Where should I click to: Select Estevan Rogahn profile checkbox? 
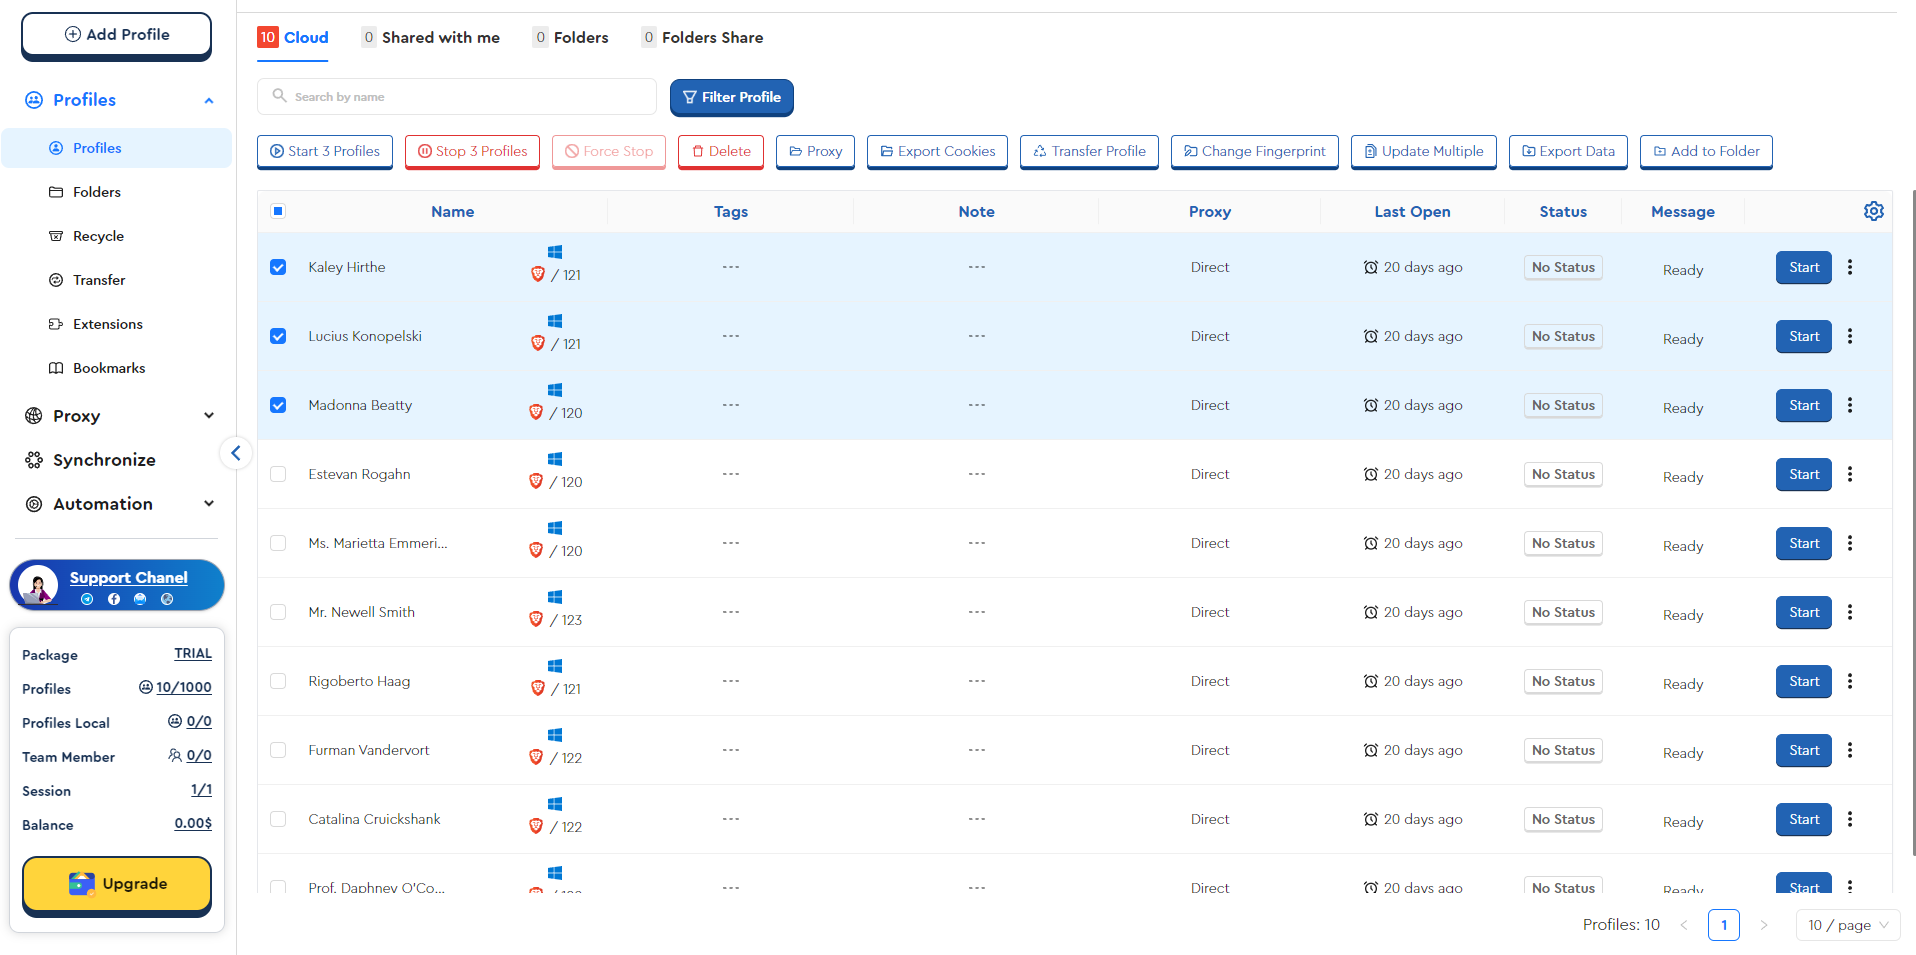[278, 474]
